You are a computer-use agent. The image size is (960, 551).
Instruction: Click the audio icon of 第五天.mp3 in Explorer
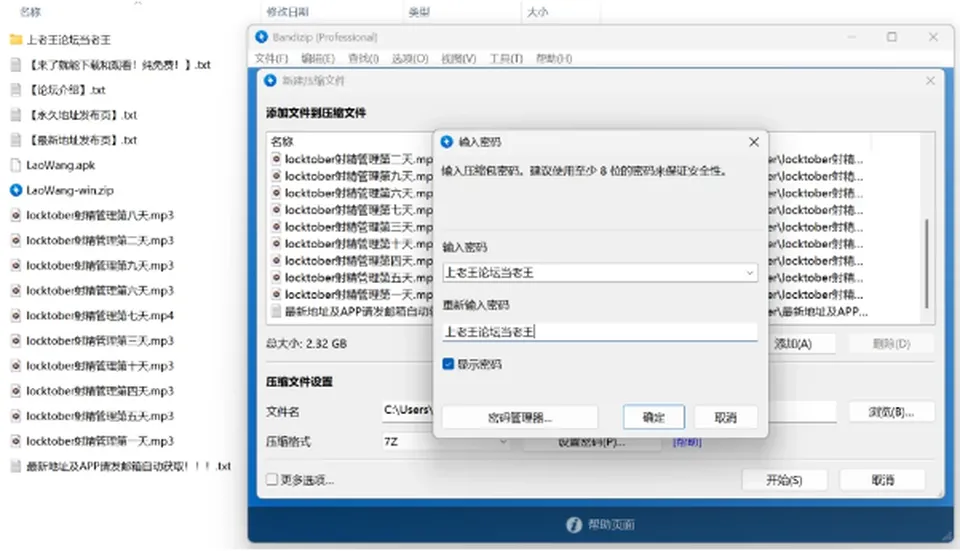(16, 416)
